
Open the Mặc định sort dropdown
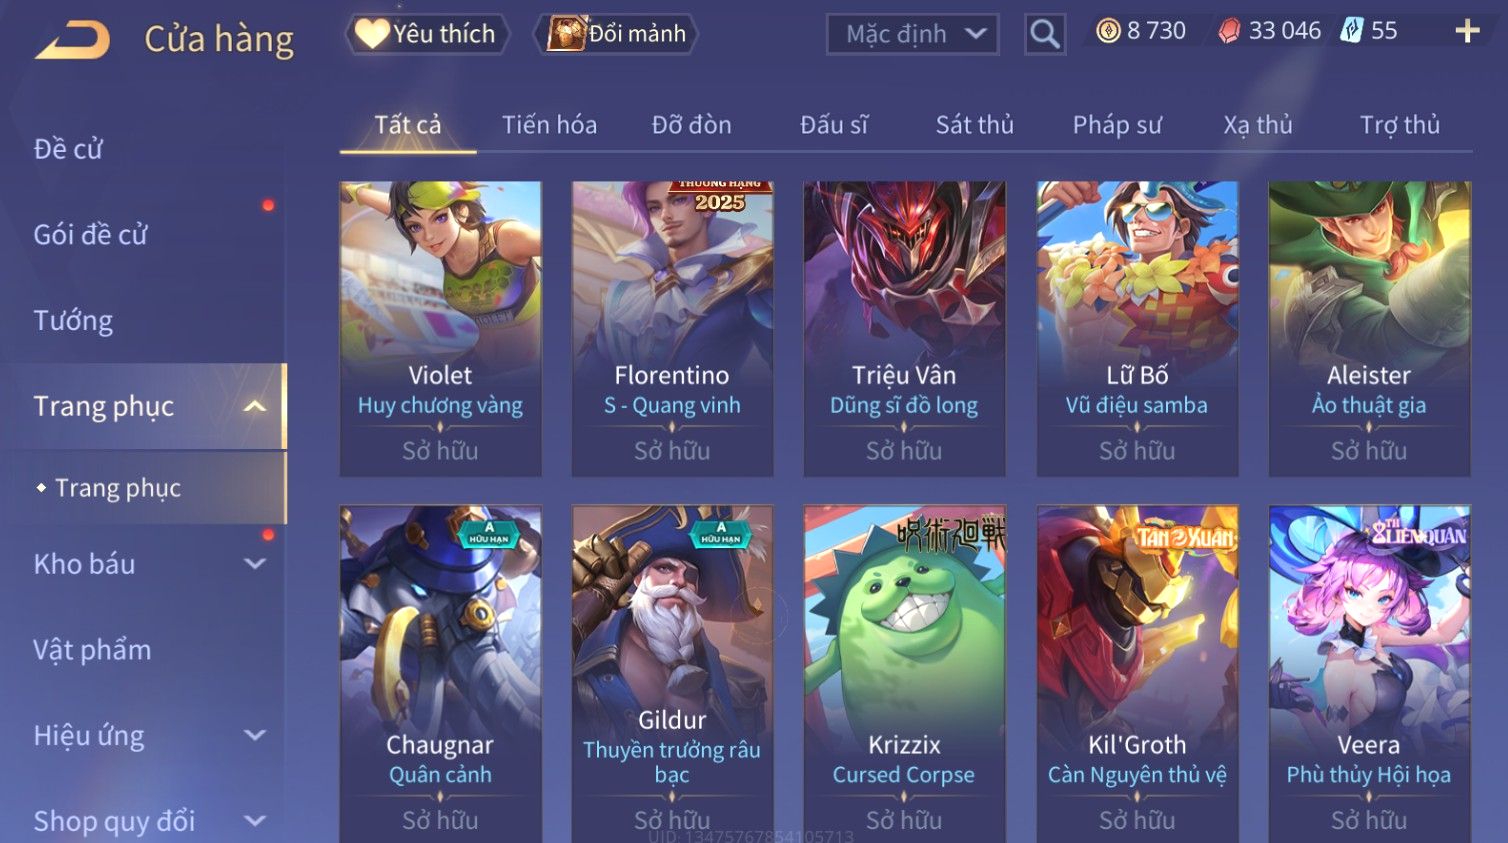click(x=912, y=34)
